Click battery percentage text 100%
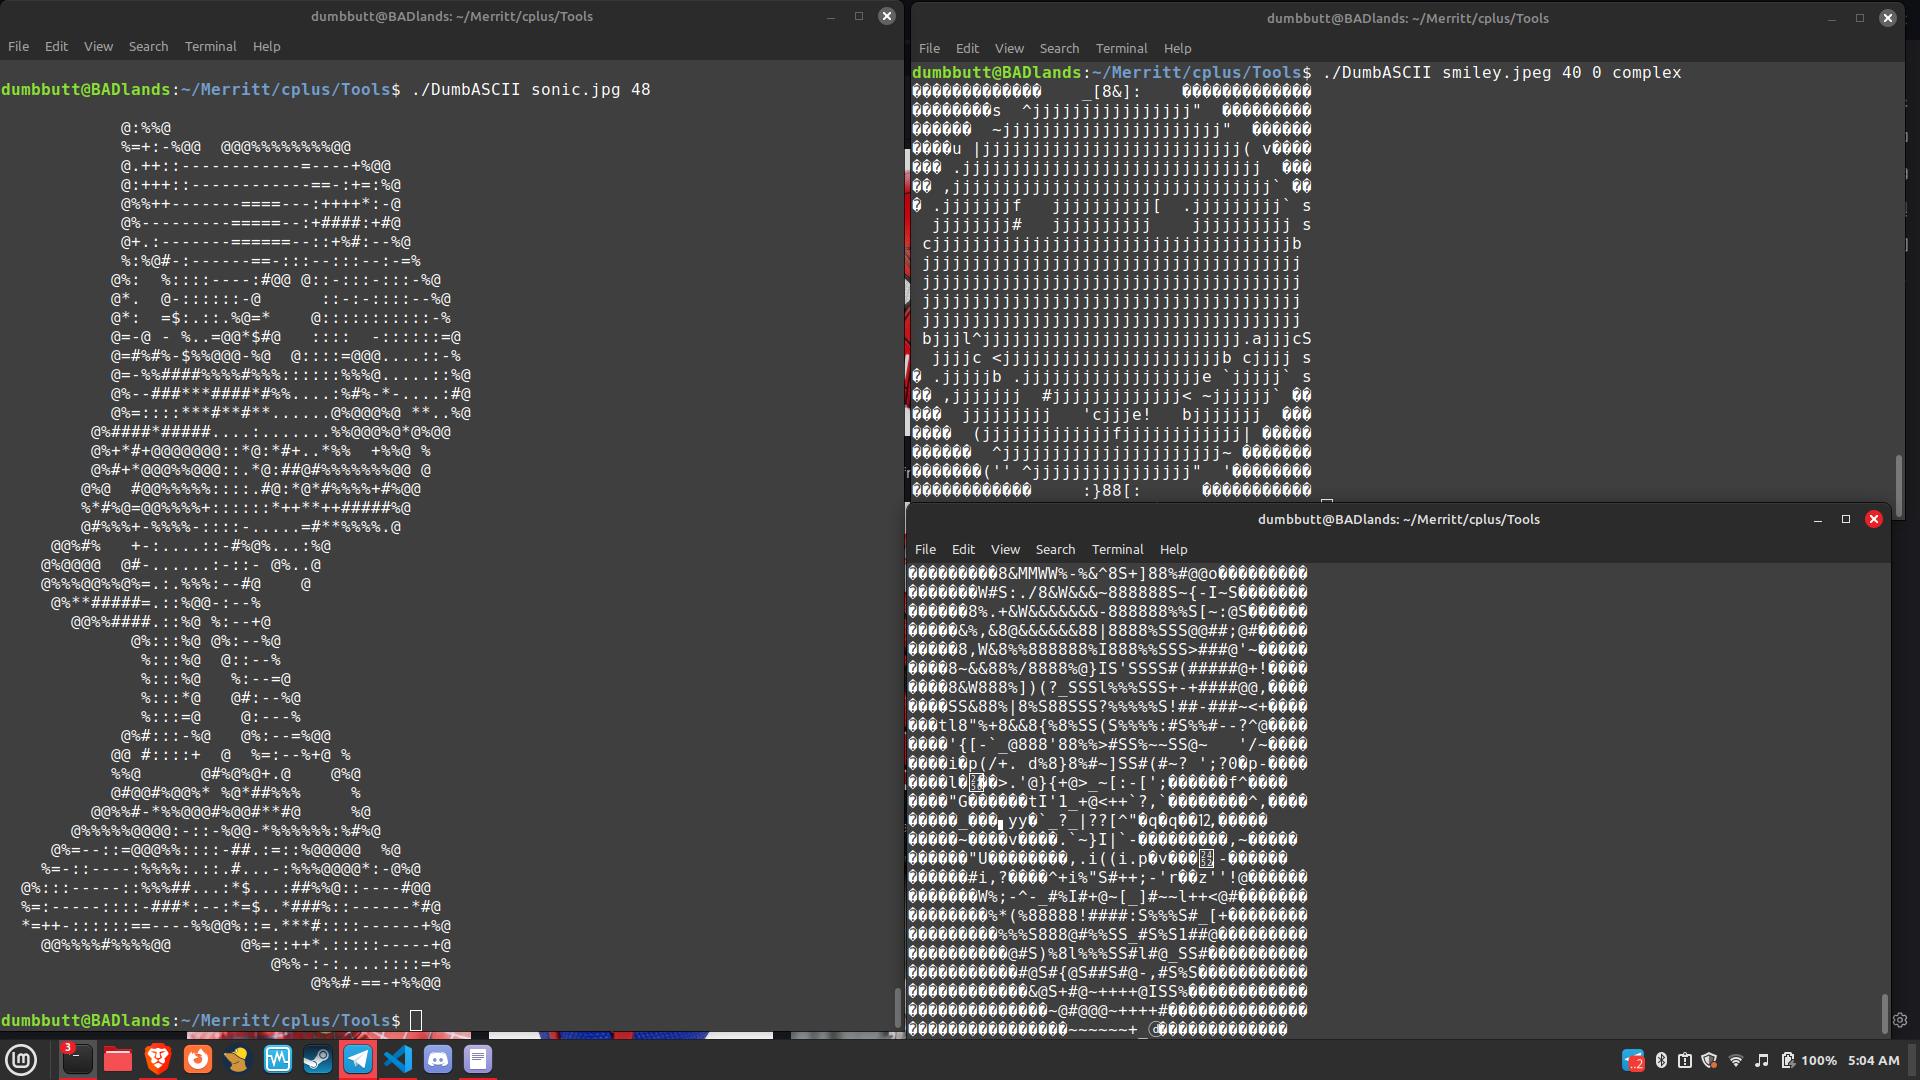The height and width of the screenshot is (1080, 1920). click(1819, 1060)
